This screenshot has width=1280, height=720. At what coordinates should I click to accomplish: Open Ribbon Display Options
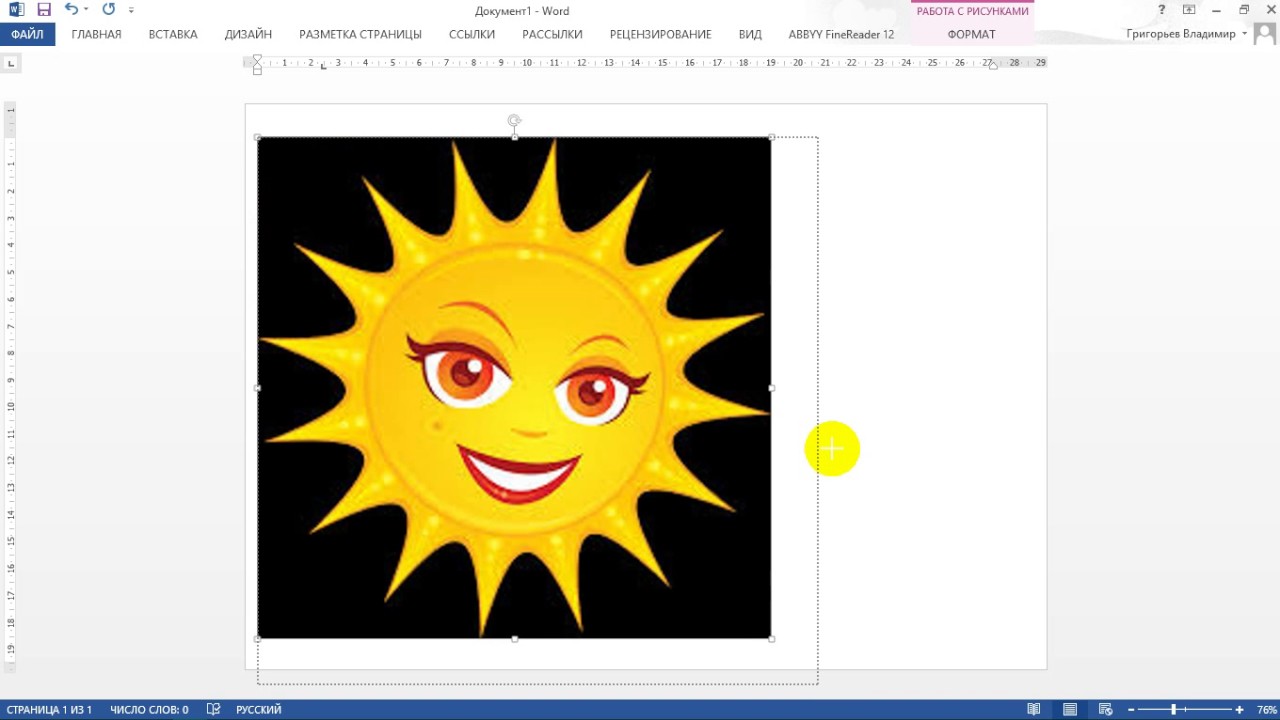coord(1188,10)
